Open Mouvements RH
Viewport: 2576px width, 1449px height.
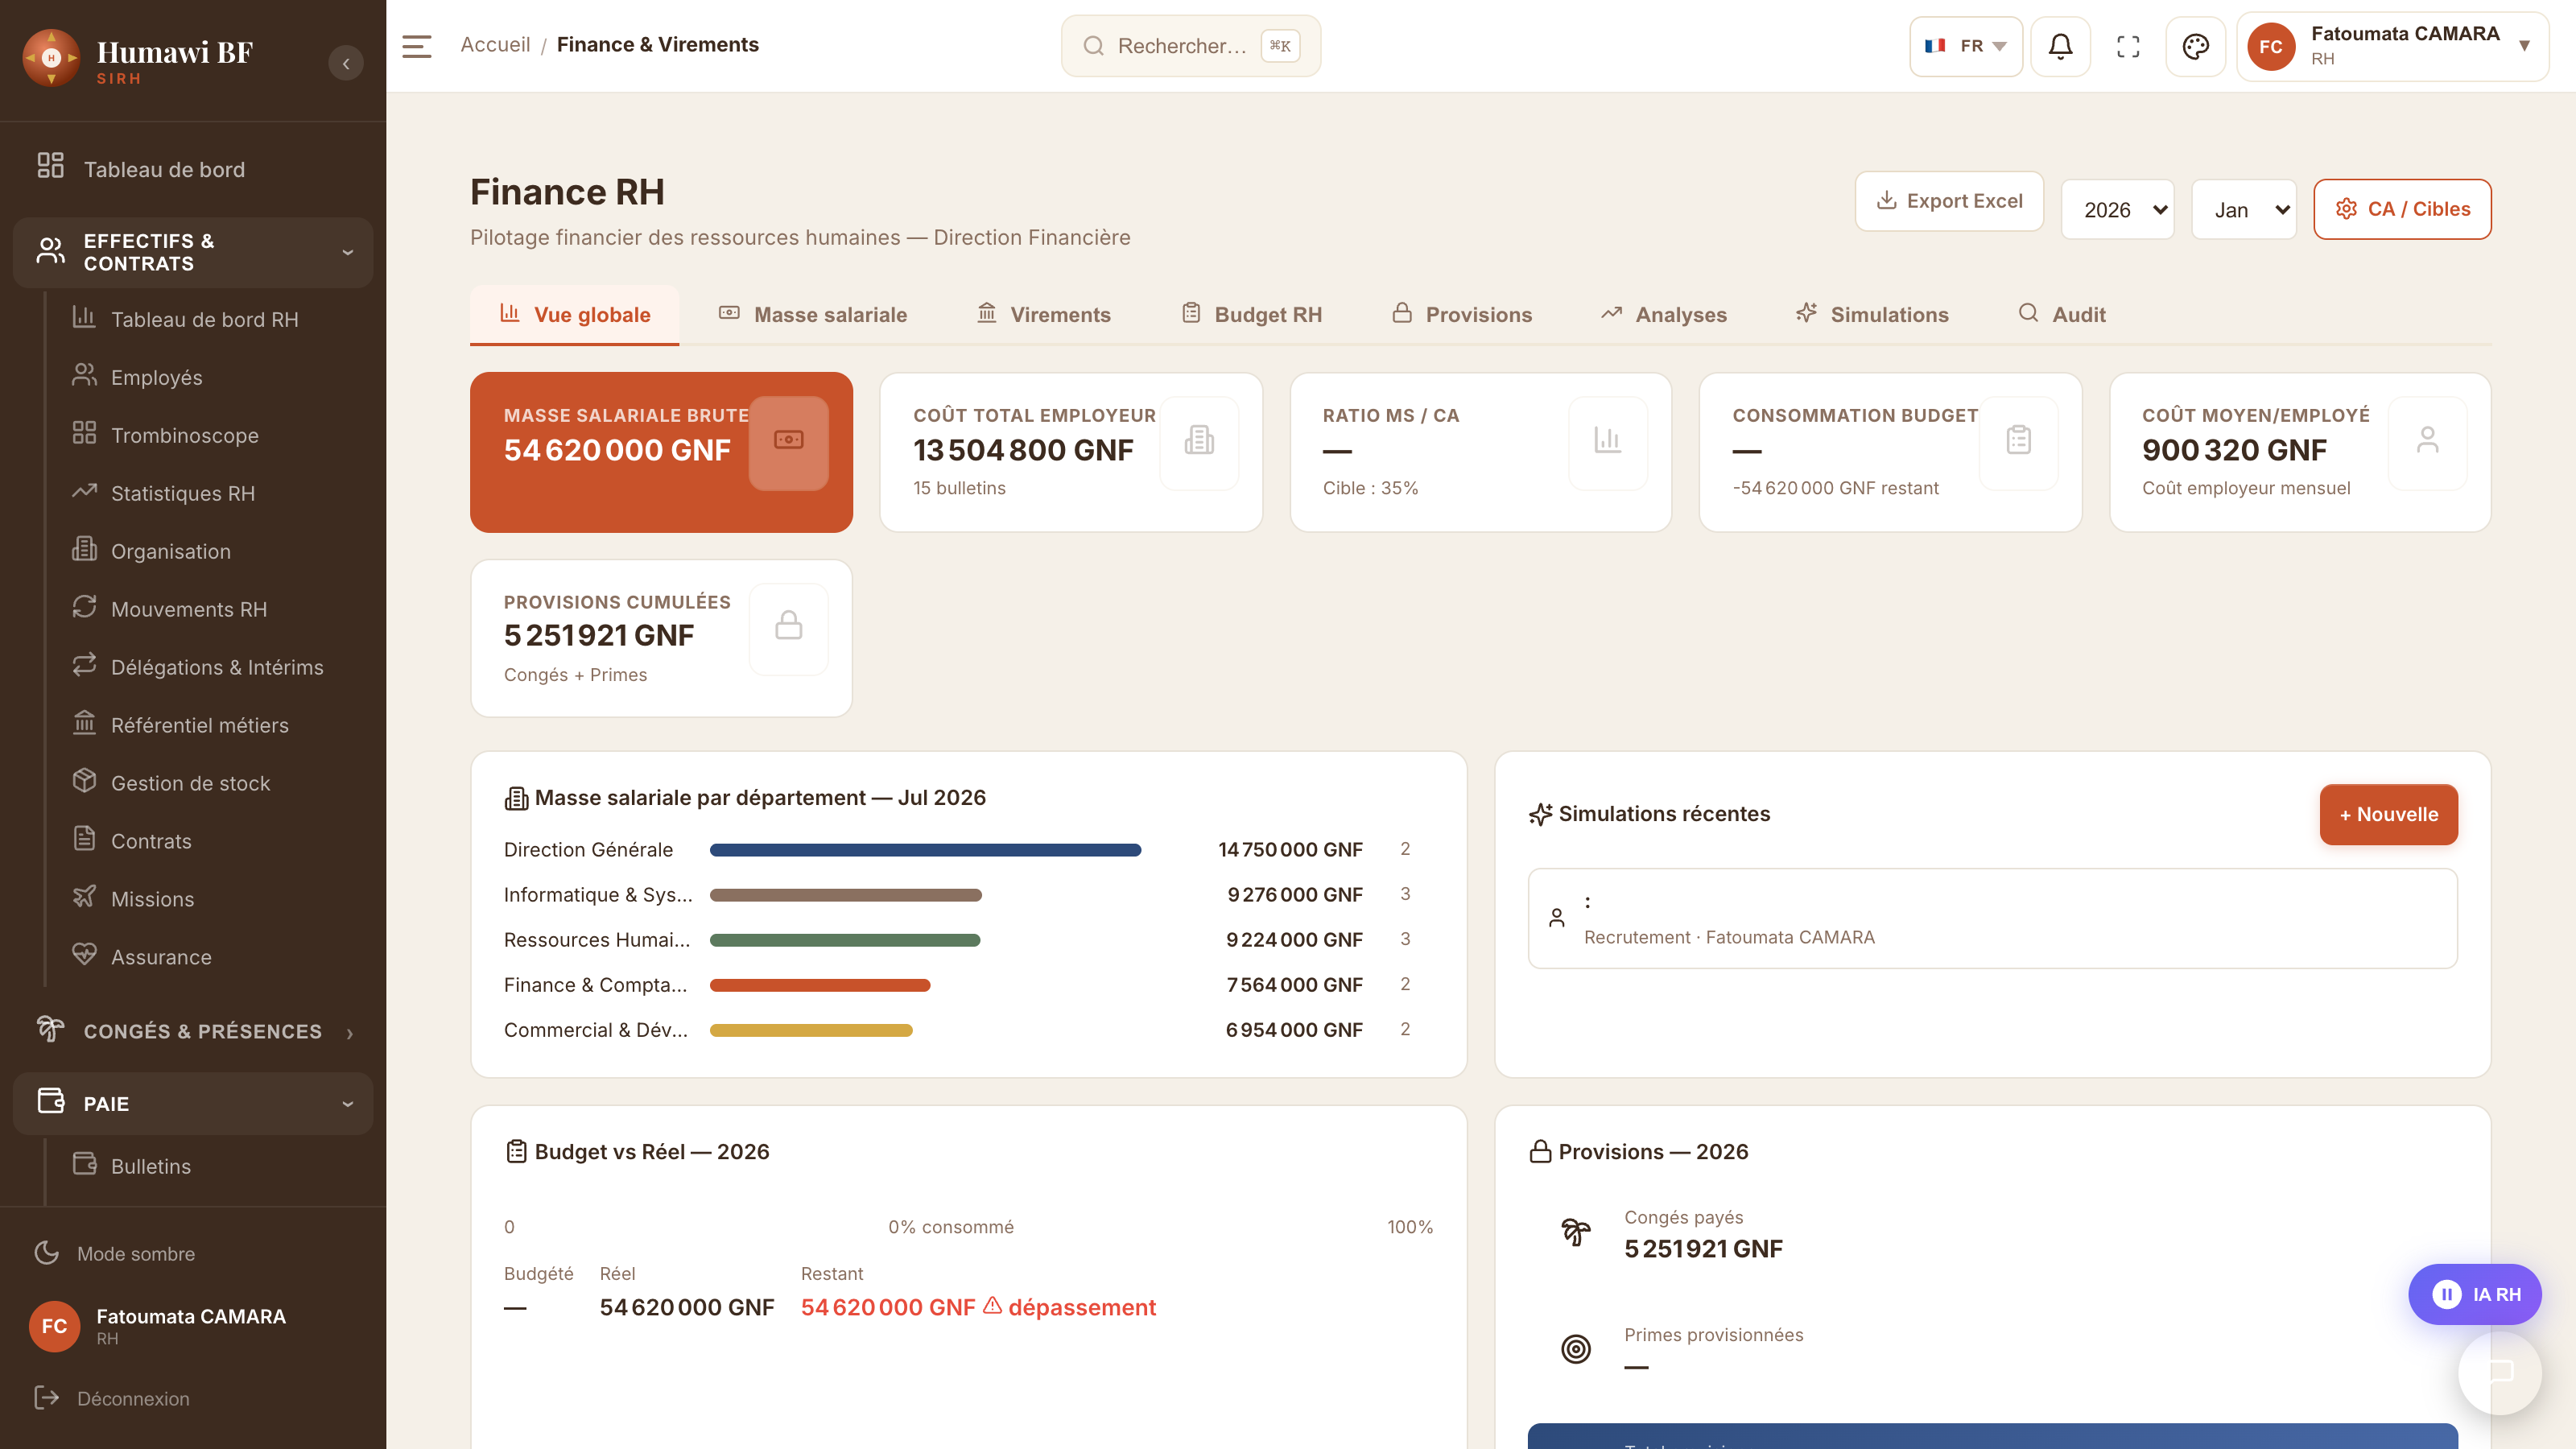[189, 609]
